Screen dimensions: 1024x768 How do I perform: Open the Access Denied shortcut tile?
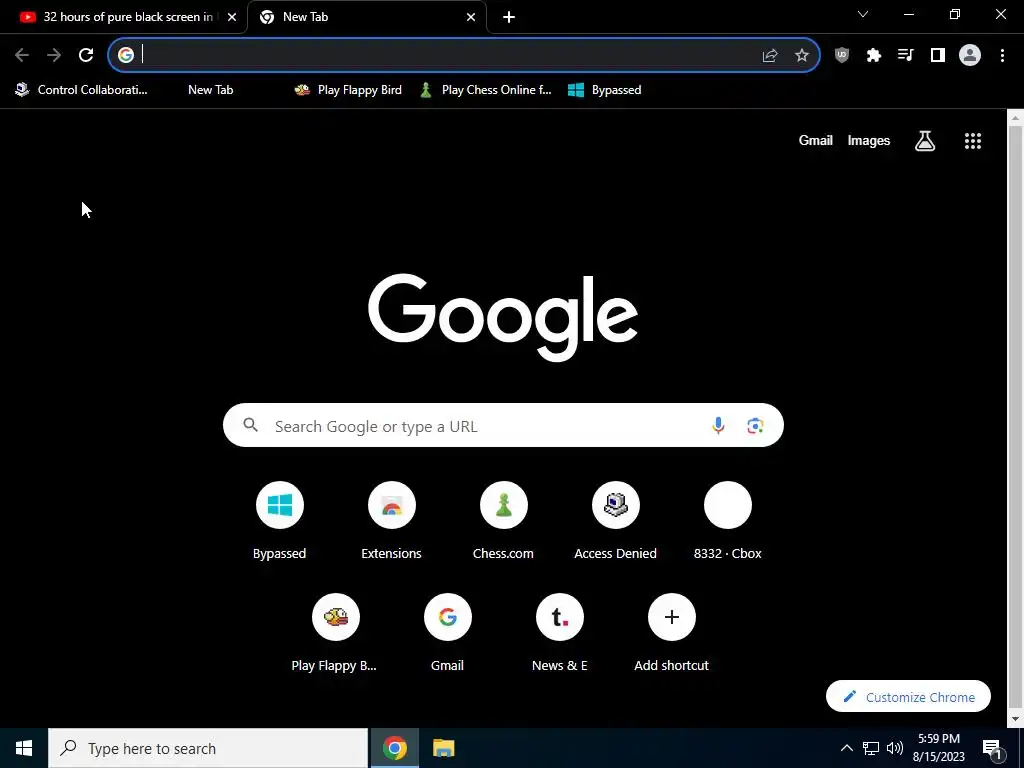(x=615, y=521)
